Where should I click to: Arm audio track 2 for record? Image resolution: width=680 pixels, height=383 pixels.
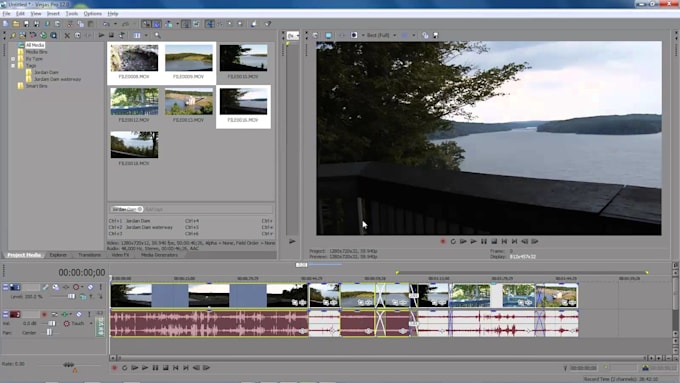point(44,314)
